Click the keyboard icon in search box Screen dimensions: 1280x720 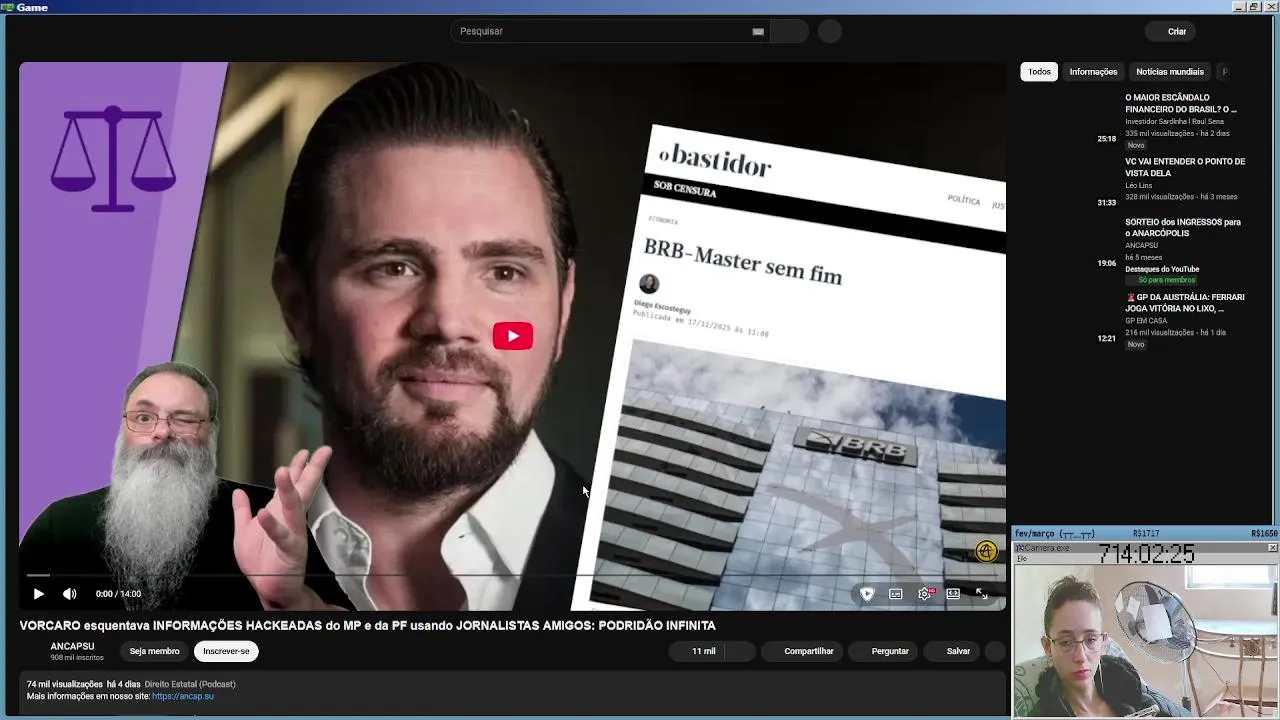click(758, 32)
